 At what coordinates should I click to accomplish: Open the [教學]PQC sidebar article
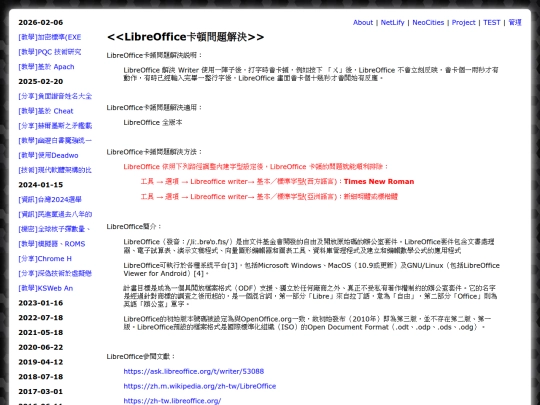[50, 52]
